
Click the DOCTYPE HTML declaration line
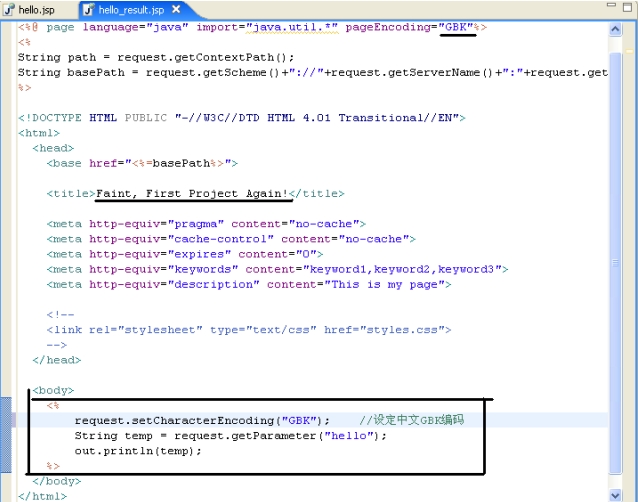[242, 118]
